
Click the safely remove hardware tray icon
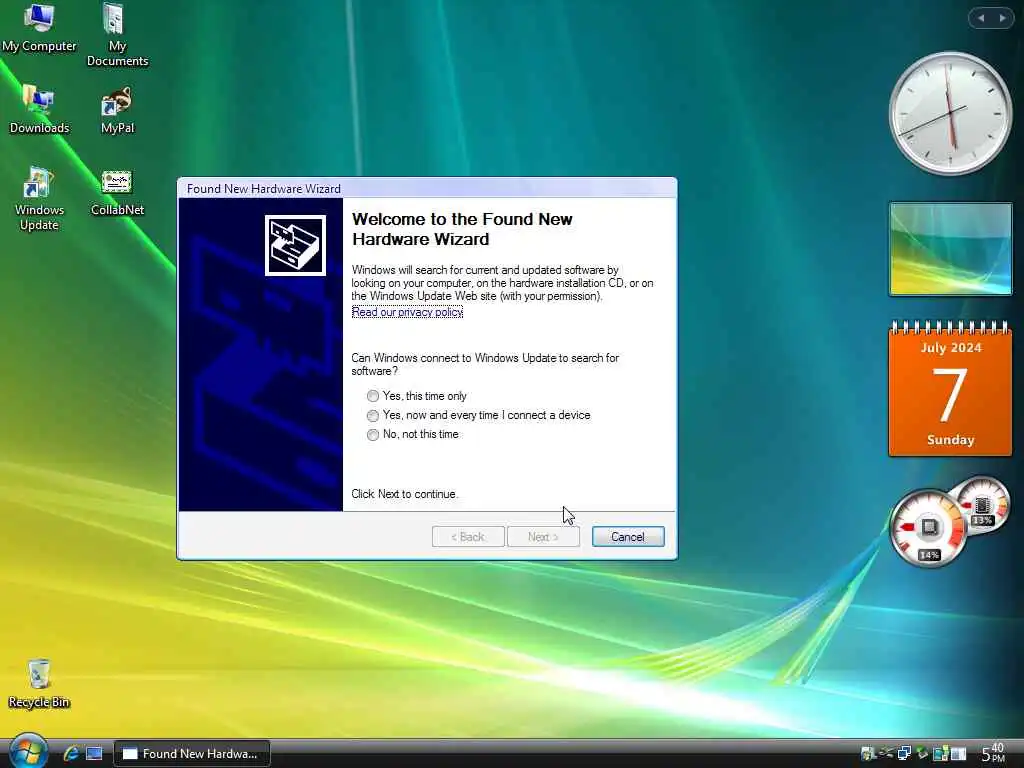pyautogui.click(x=886, y=754)
